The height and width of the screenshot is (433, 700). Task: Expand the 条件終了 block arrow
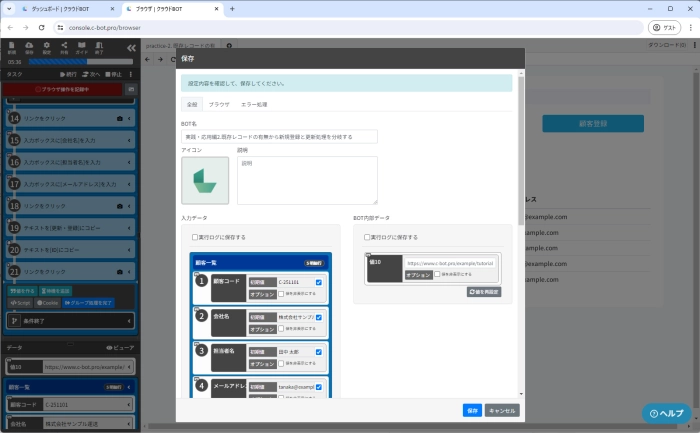pos(130,320)
